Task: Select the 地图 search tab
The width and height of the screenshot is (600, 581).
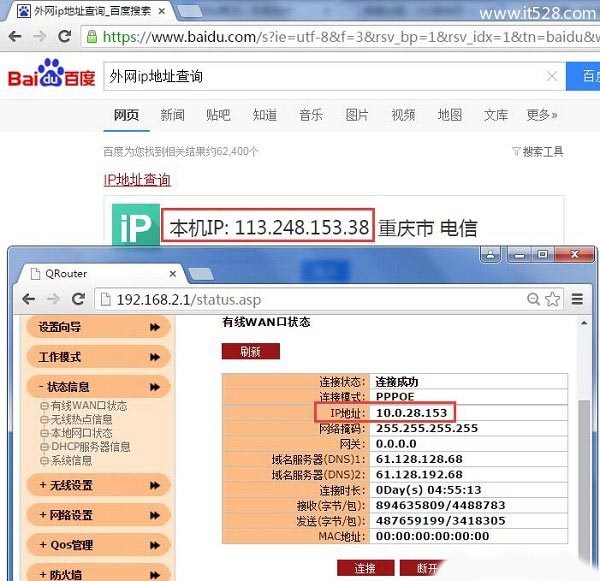Action: pyautogui.click(x=450, y=115)
